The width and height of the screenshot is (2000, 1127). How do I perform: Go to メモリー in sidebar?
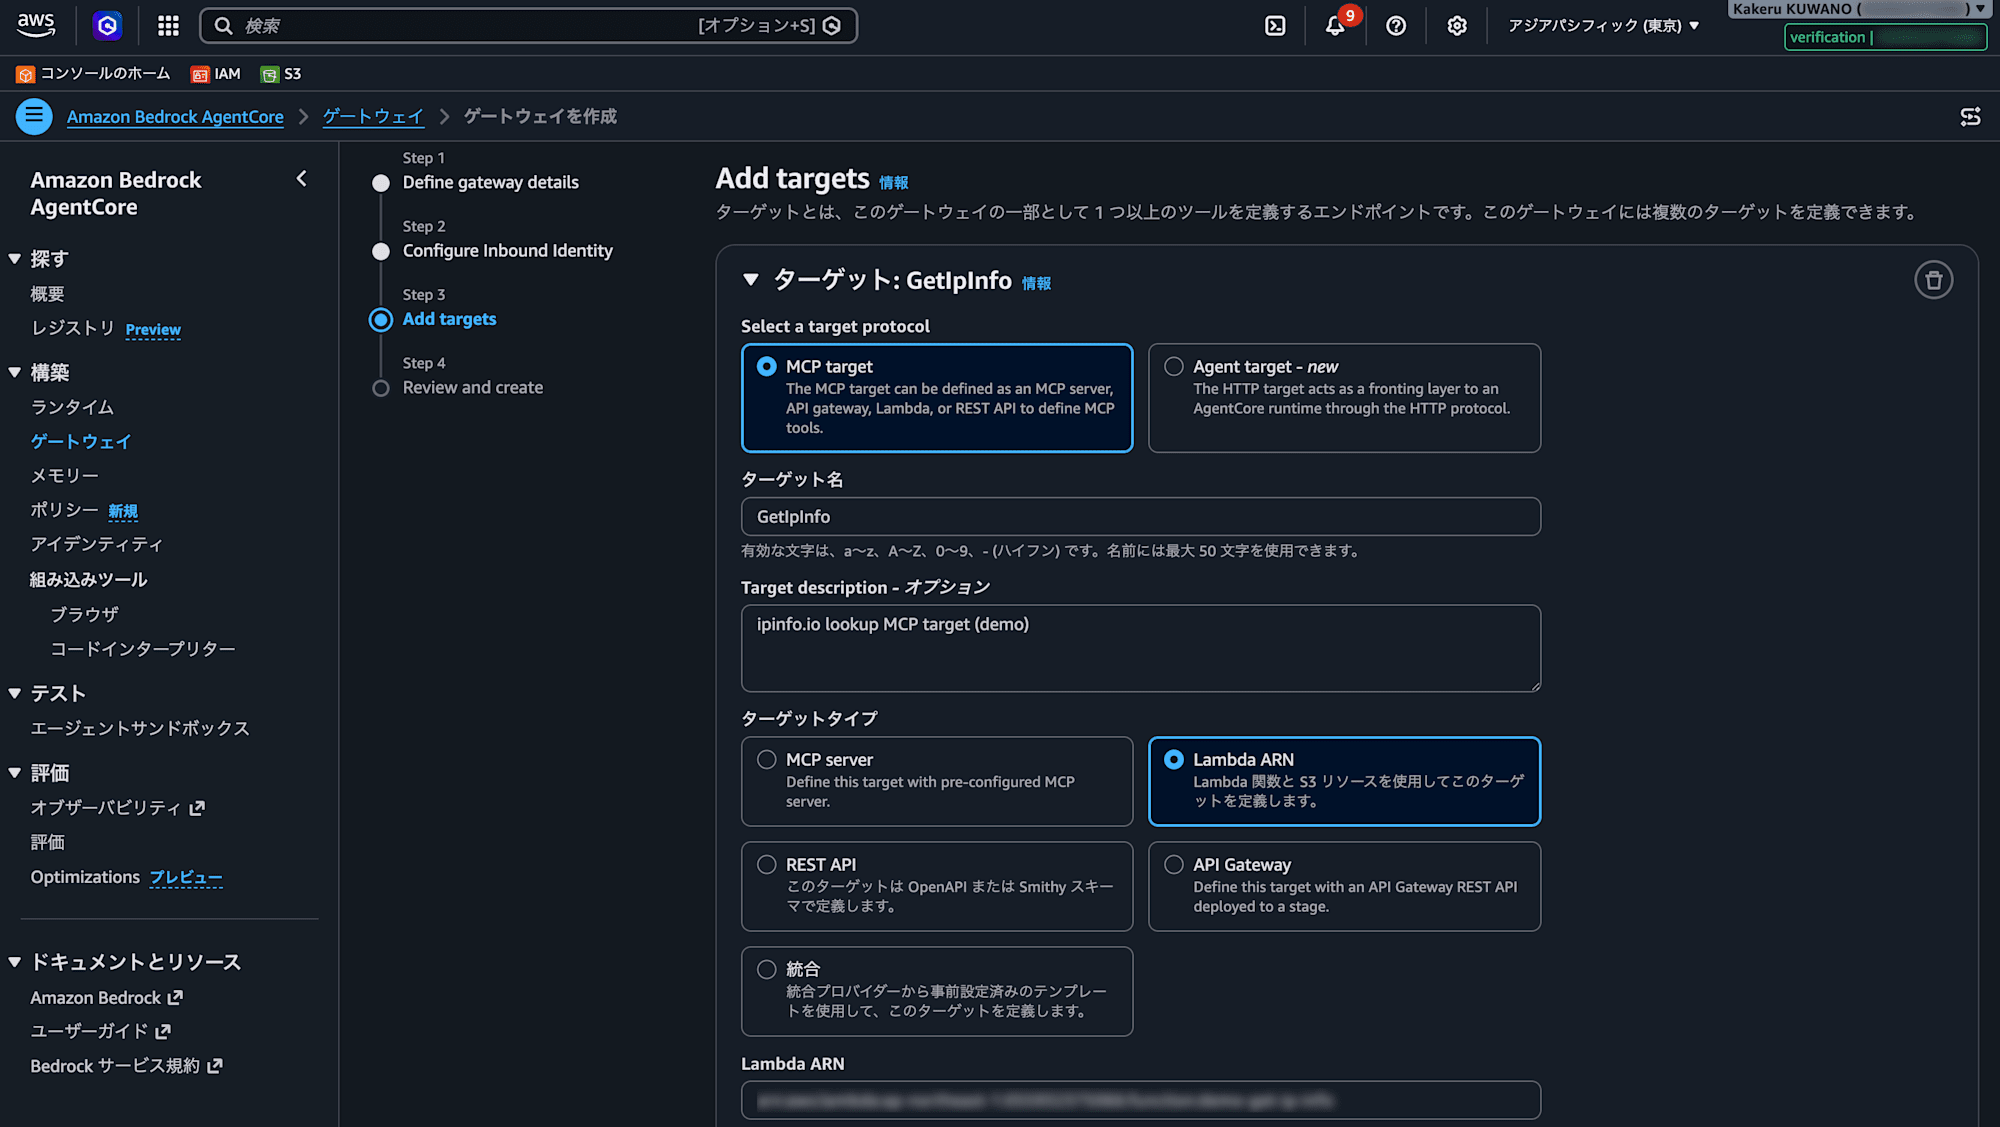click(64, 475)
